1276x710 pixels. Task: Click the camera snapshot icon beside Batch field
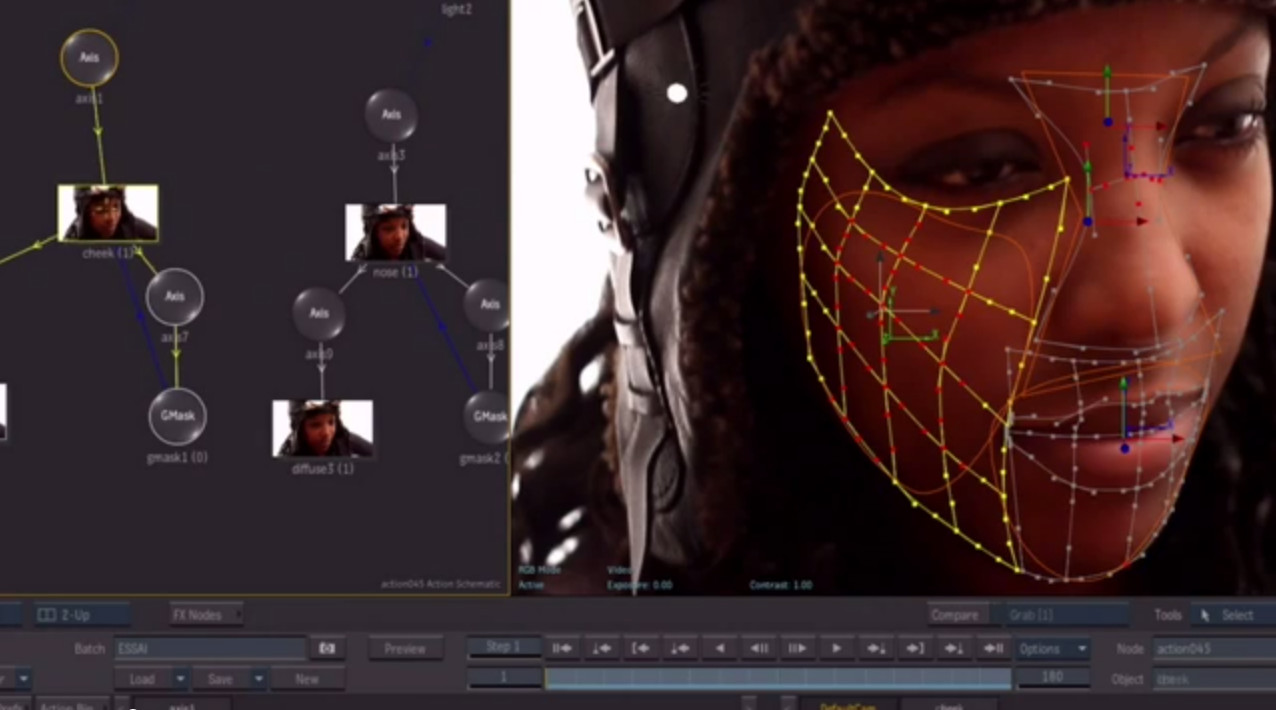327,649
